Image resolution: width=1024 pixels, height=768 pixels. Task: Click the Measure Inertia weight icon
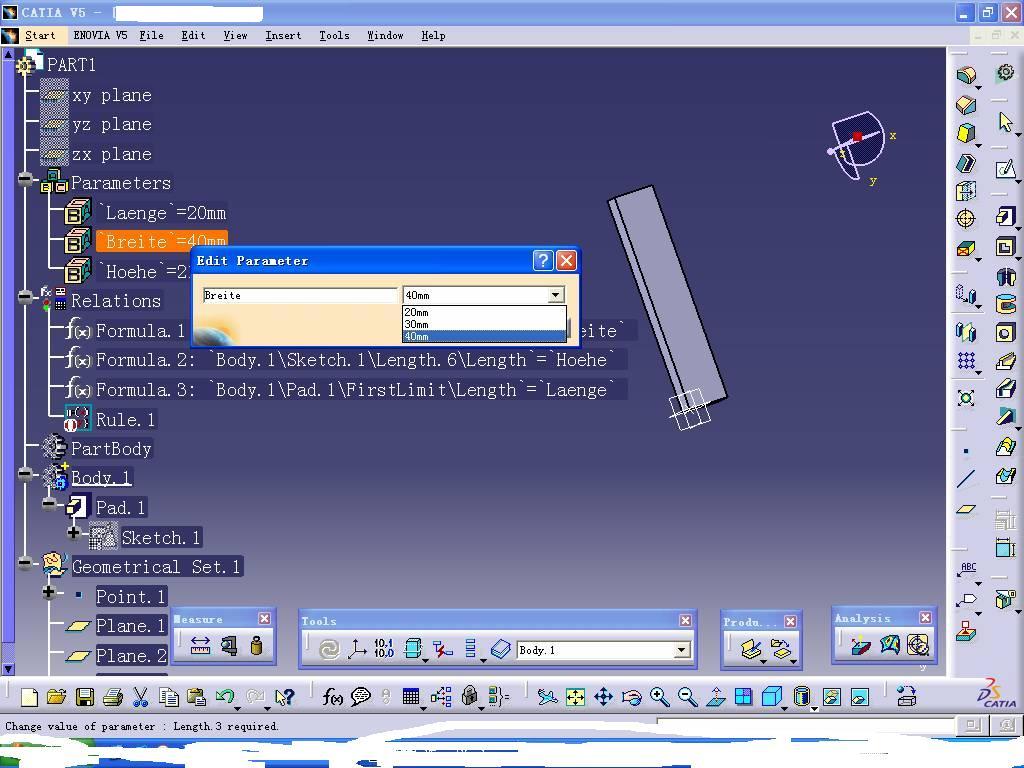click(x=257, y=646)
